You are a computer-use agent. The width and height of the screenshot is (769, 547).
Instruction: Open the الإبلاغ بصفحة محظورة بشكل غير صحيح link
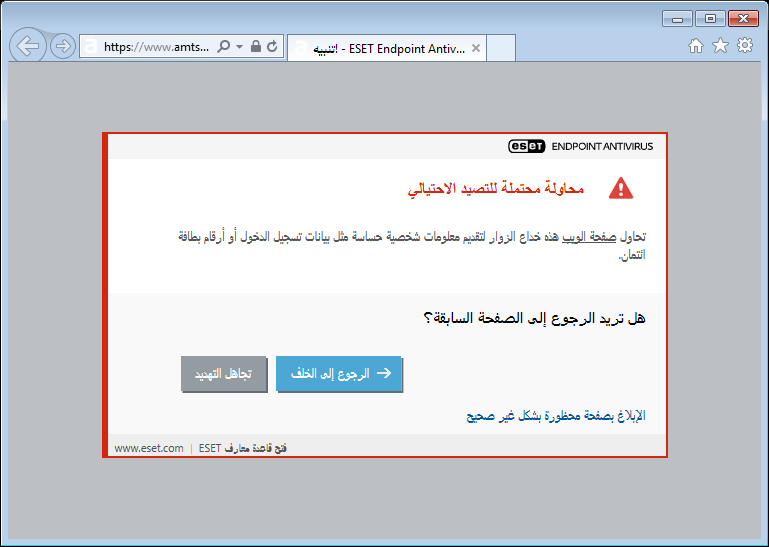(556, 415)
